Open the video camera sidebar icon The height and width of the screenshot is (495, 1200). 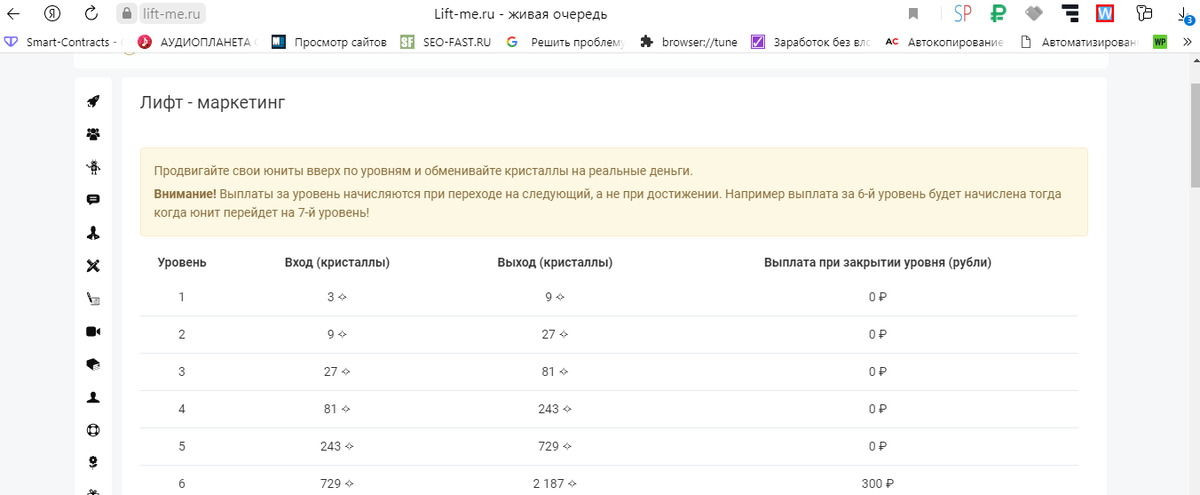click(x=93, y=331)
